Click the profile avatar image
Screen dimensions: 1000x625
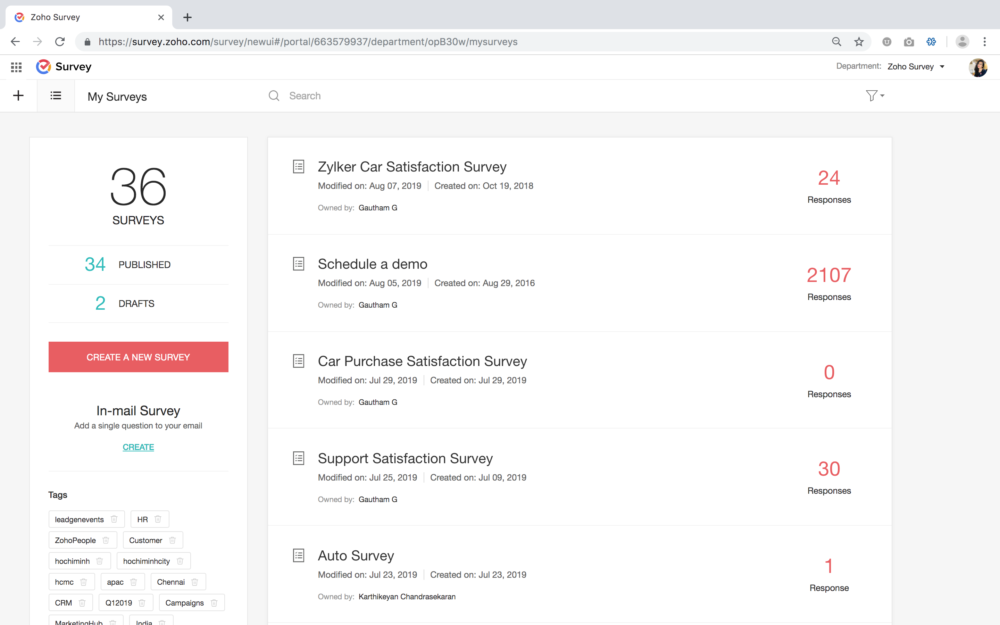click(x=977, y=67)
